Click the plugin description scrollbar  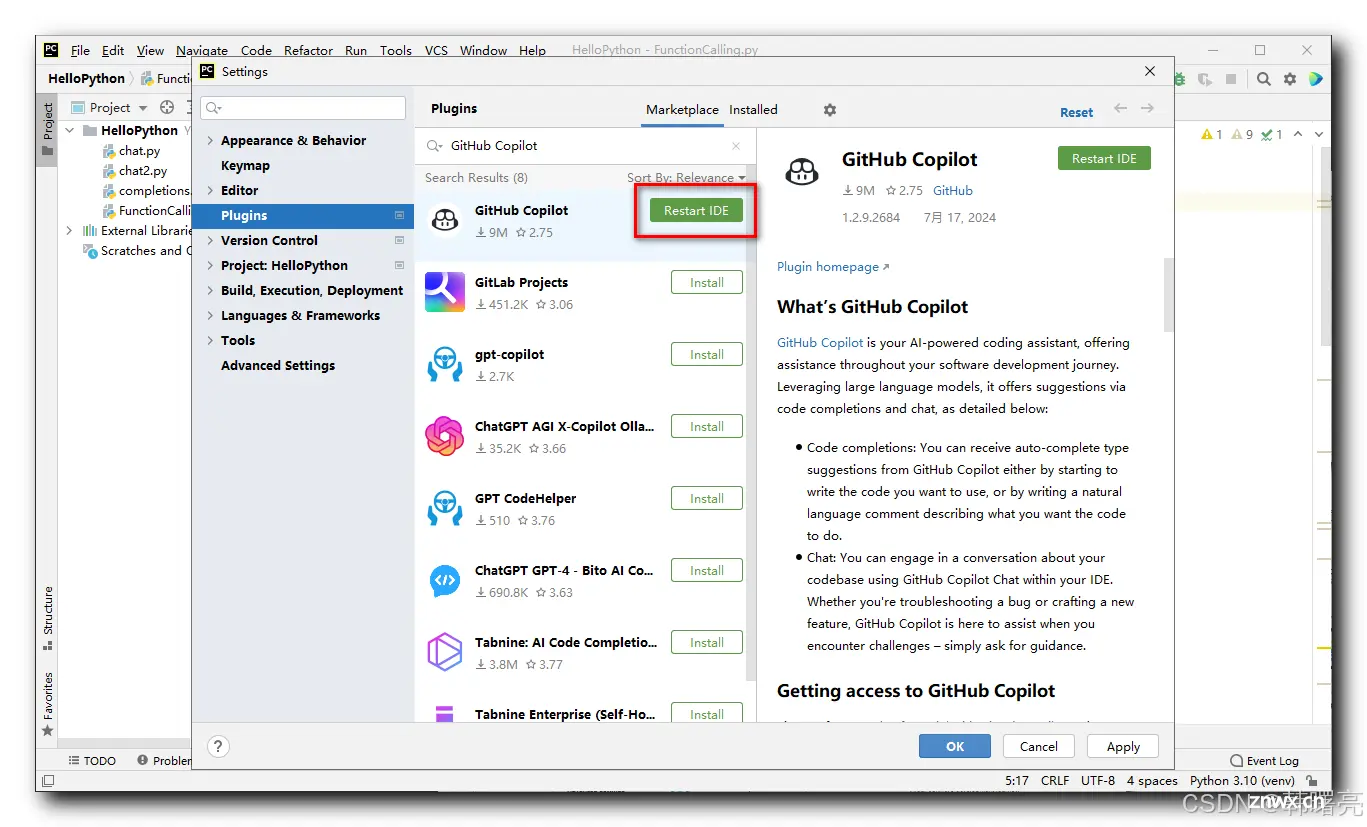coord(1169,296)
